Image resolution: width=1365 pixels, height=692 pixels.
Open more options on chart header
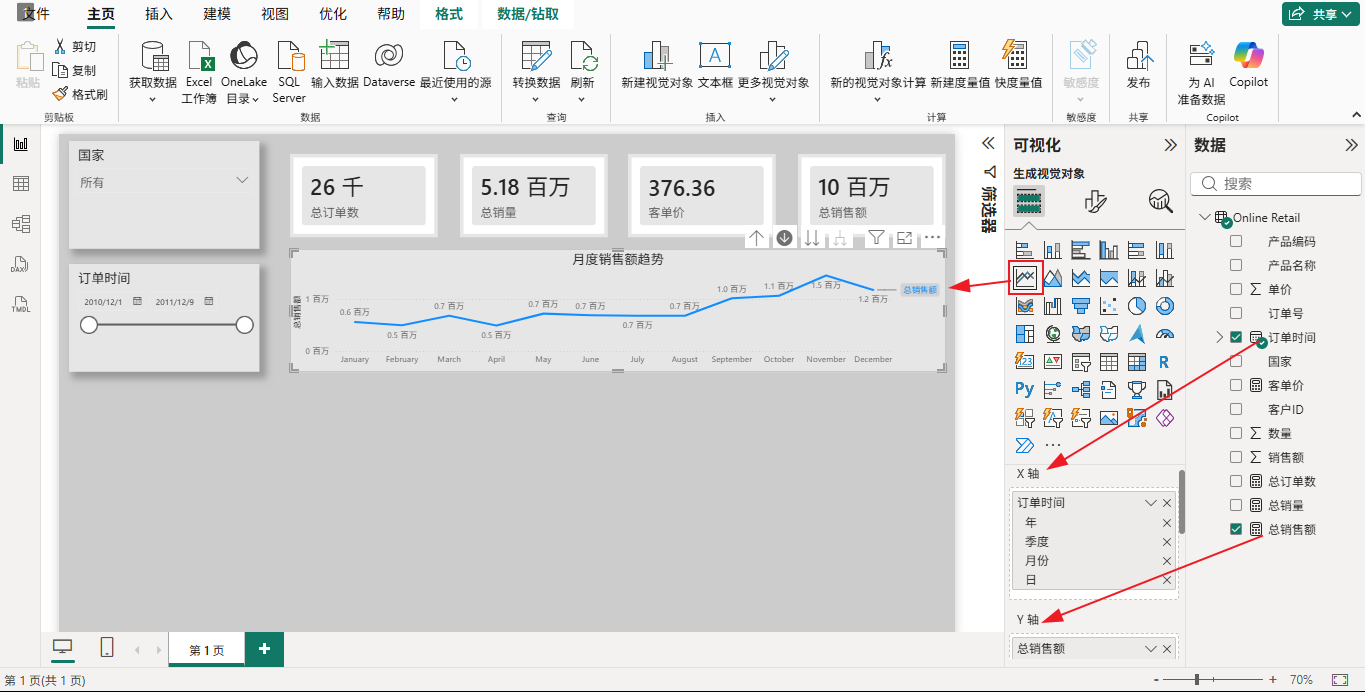click(x=932, y=238)
